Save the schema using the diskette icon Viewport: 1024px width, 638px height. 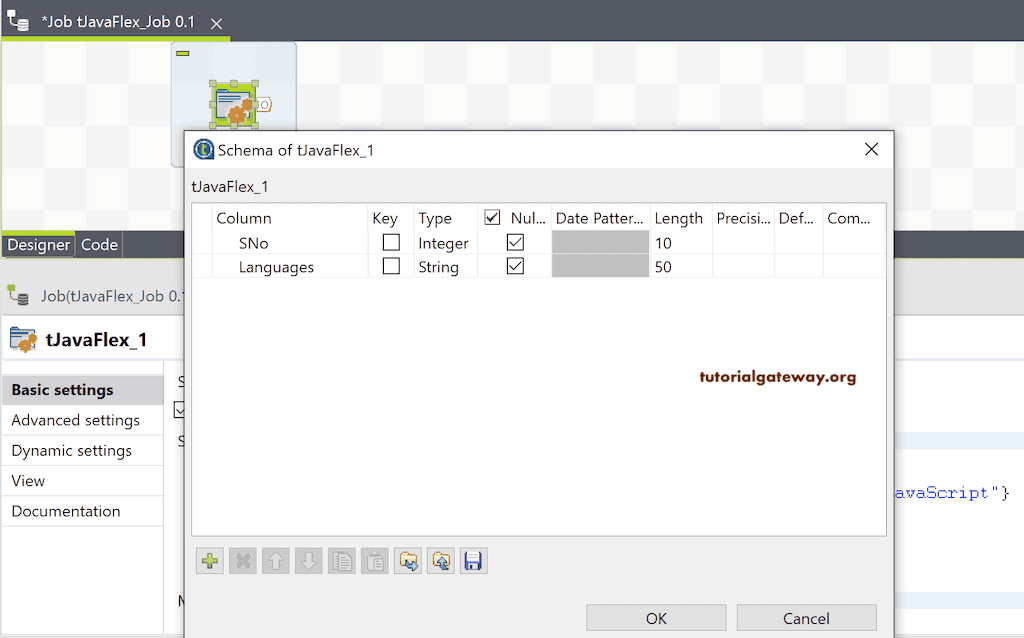tap(473, 560)
